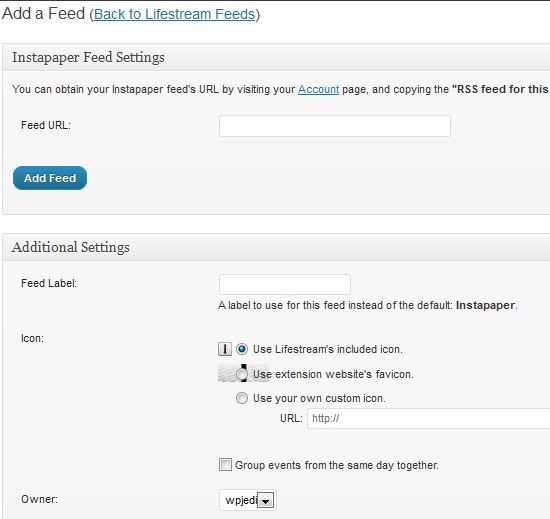
Task: Focus the Feed URL text field
Action: tap(335, 126)
